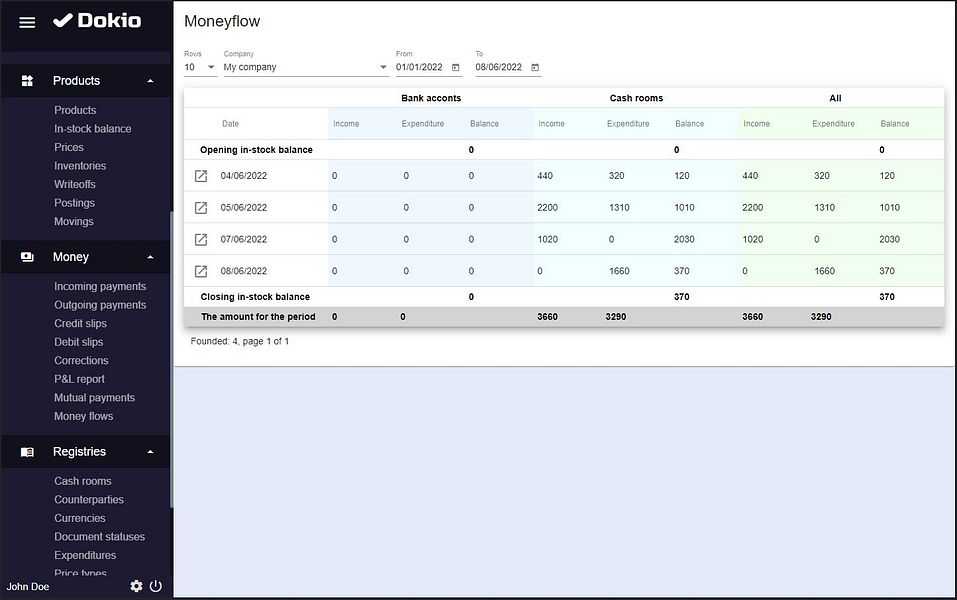Open details for 08/06/2022 row
Viewport: 957px width, 600px height.
201,271
